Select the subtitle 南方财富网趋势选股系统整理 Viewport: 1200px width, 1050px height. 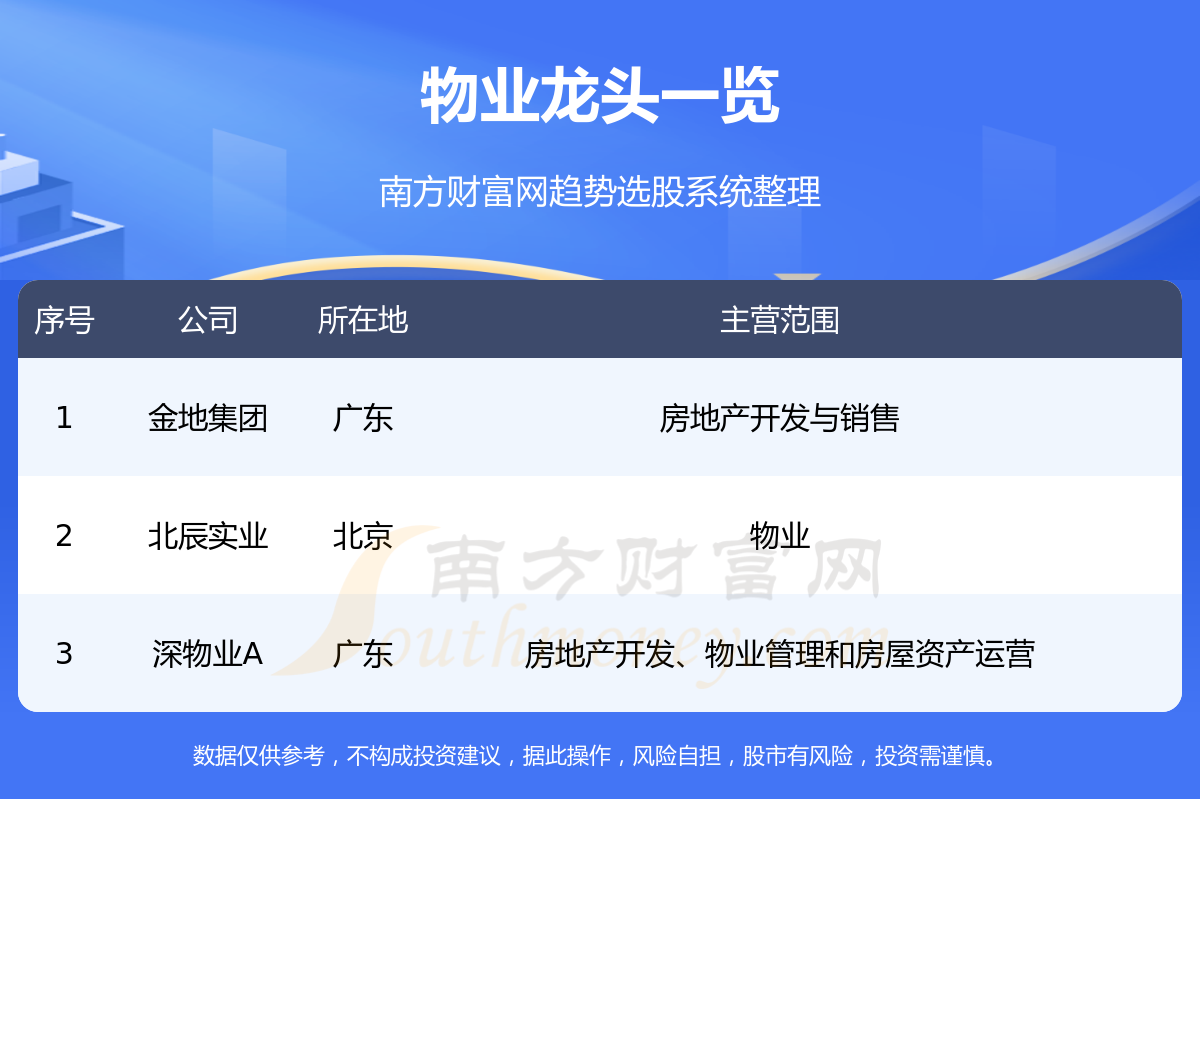pyautogui.click(x=599, y=191)
